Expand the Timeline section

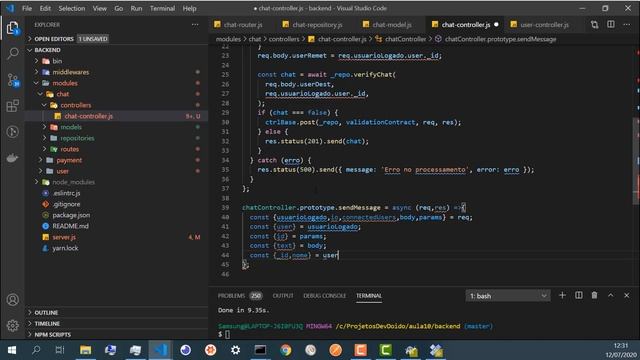[117, 323]
